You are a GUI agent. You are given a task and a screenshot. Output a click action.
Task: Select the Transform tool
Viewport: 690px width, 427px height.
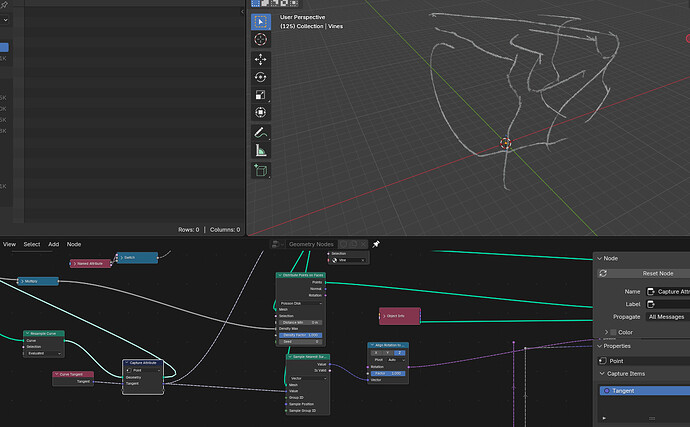pyautogui.click(x=261, y=112)
